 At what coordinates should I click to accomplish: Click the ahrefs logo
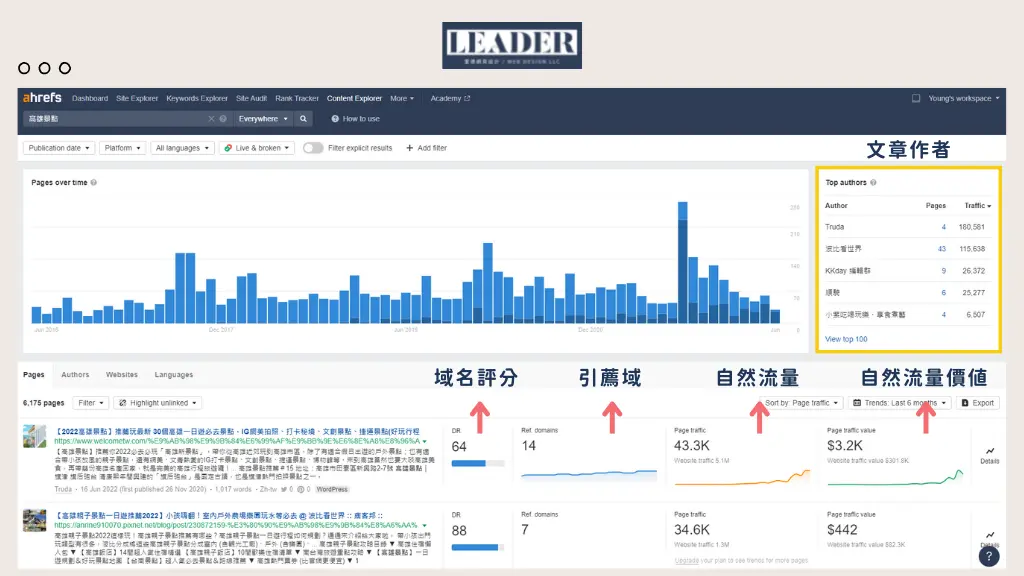click(x=41, y=98)
